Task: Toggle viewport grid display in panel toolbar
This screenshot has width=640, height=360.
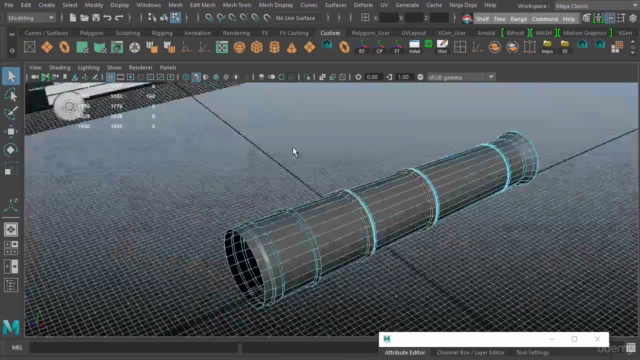Action: 110,77
